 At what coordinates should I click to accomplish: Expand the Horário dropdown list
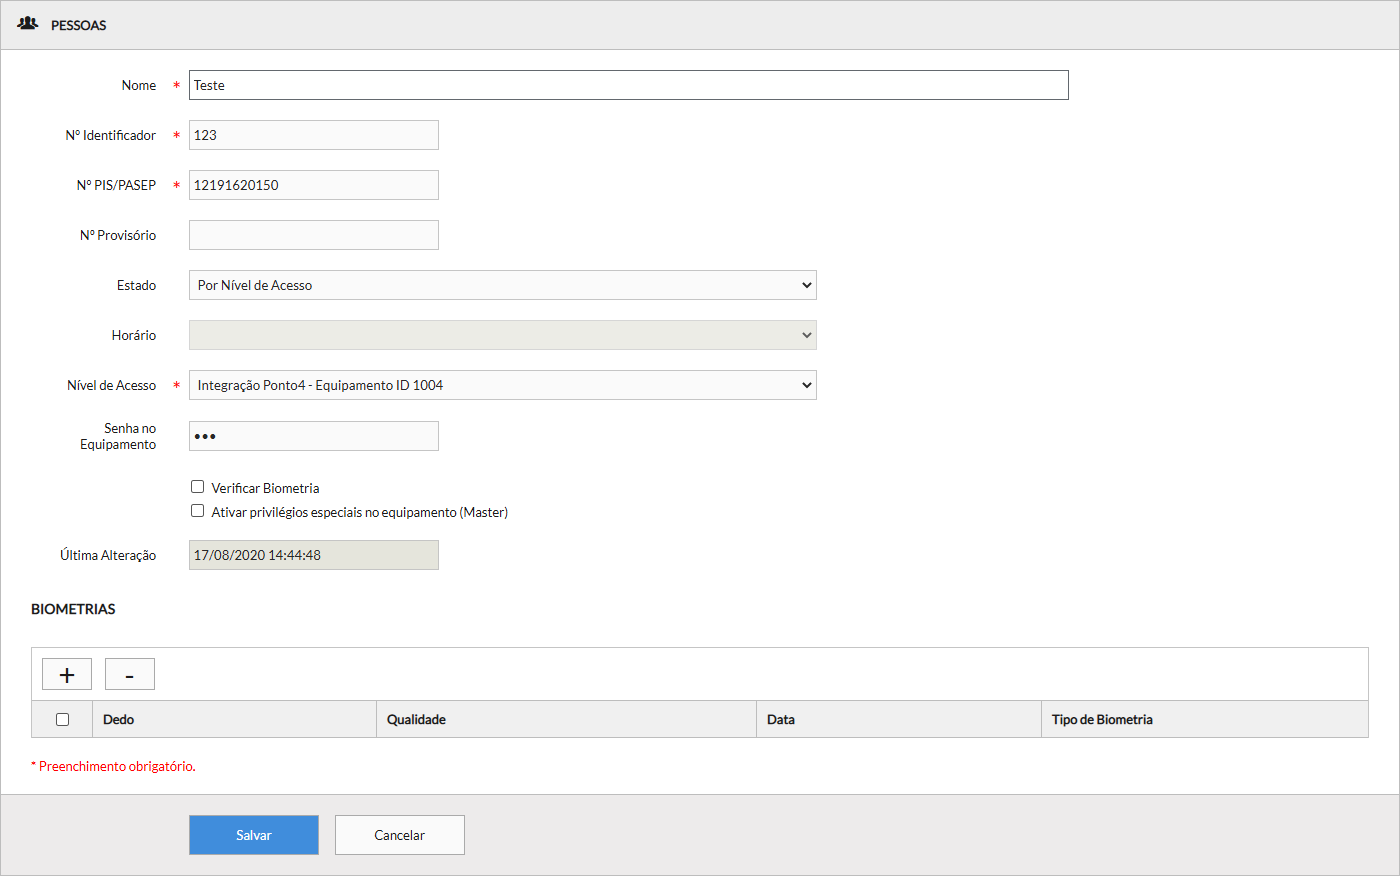[502, 335]
